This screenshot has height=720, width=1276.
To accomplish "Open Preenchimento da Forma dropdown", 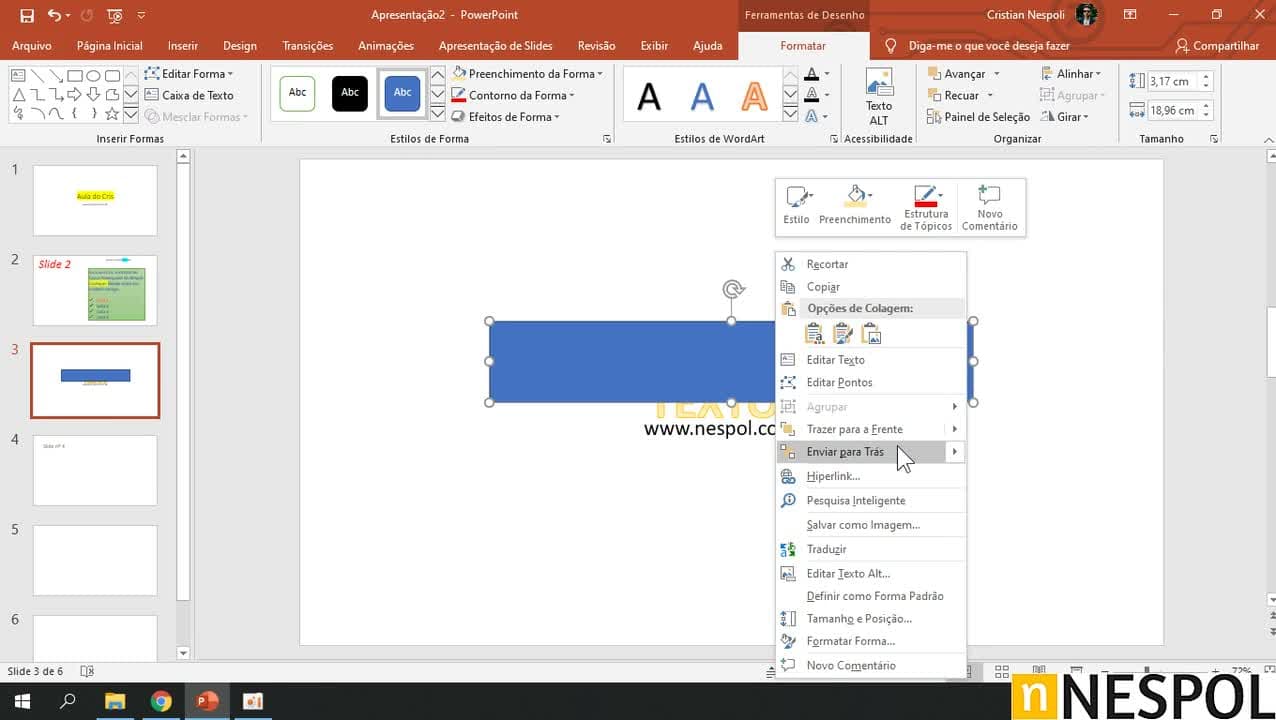I will (x=527, y=74).
